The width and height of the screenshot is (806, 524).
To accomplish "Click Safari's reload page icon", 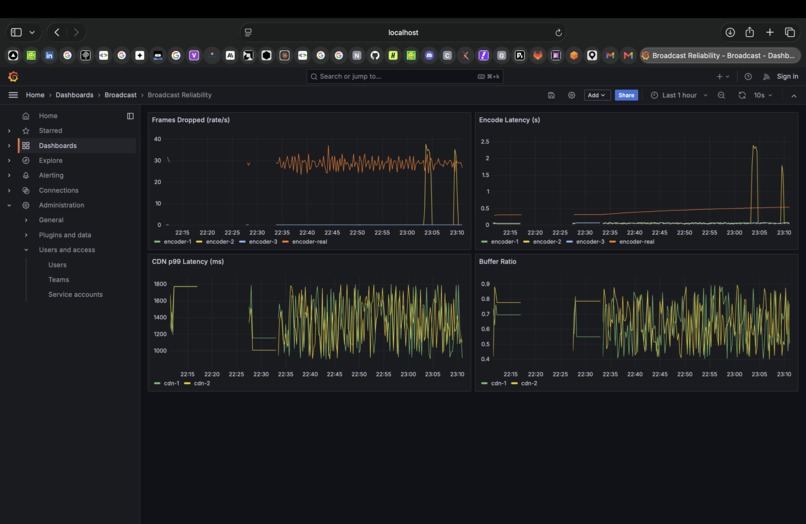I will click(x=558, y=32).
